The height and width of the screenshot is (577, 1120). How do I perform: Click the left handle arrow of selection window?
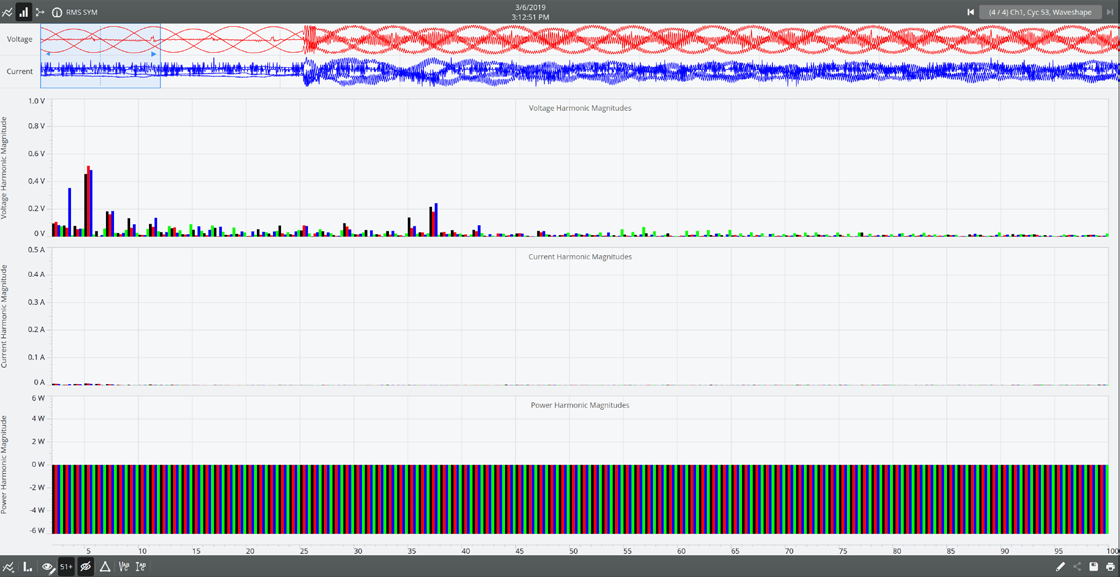(x=47, y=54)
